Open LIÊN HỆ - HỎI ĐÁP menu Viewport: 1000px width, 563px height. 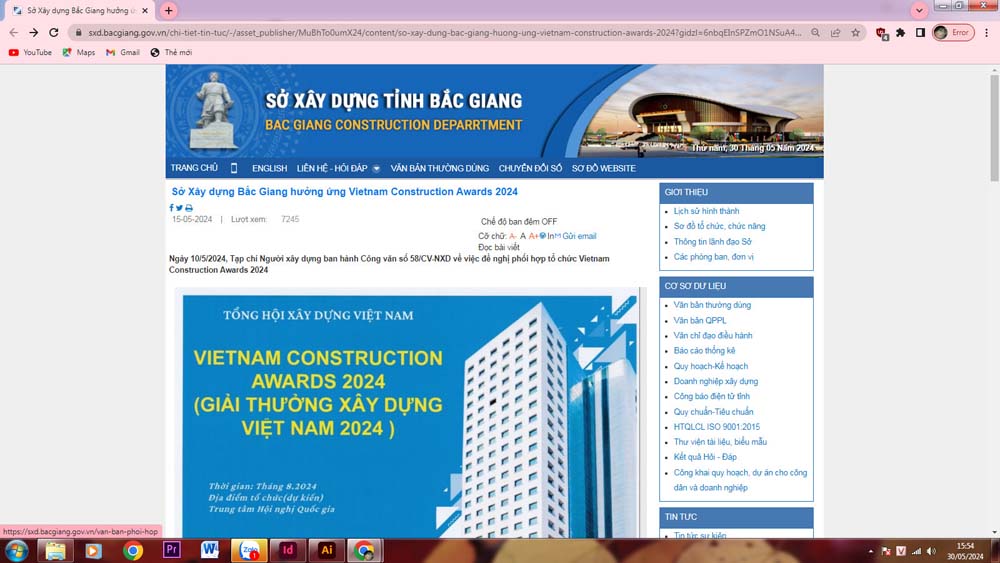[x=332, y=168]
